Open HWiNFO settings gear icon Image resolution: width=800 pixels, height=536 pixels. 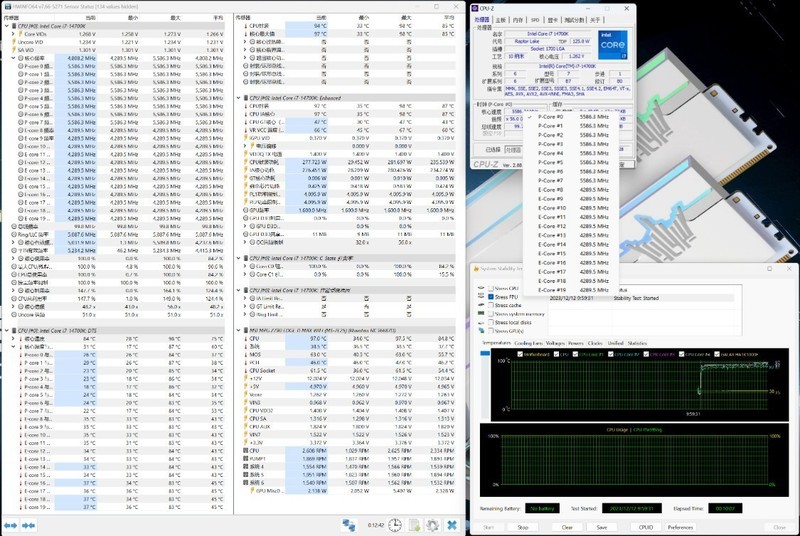[433, 525]
